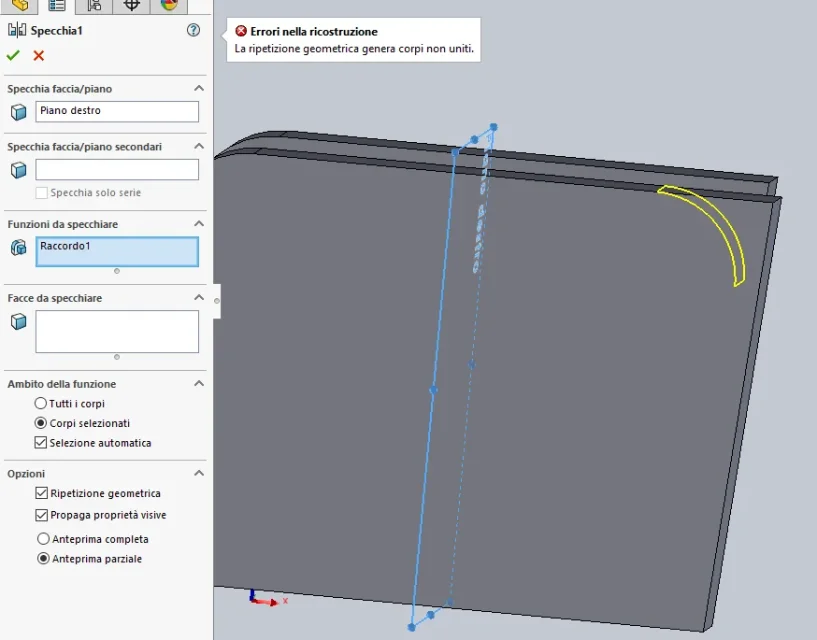Click the empty secondary mirror plane field
817x640 pixels.
(x=117, y=169)
